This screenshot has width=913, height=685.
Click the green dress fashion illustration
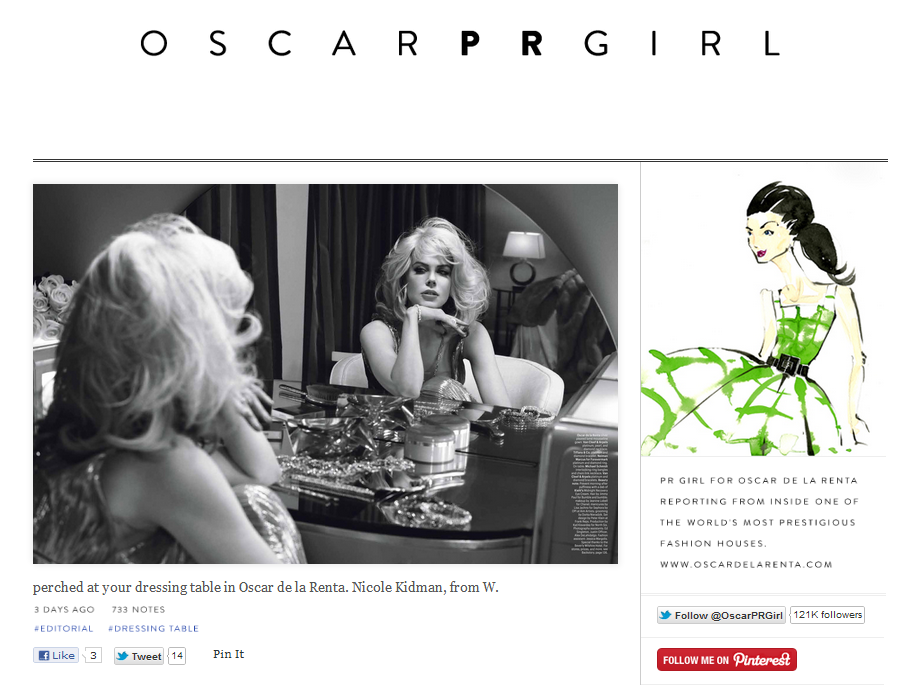(x=763, y=317)
